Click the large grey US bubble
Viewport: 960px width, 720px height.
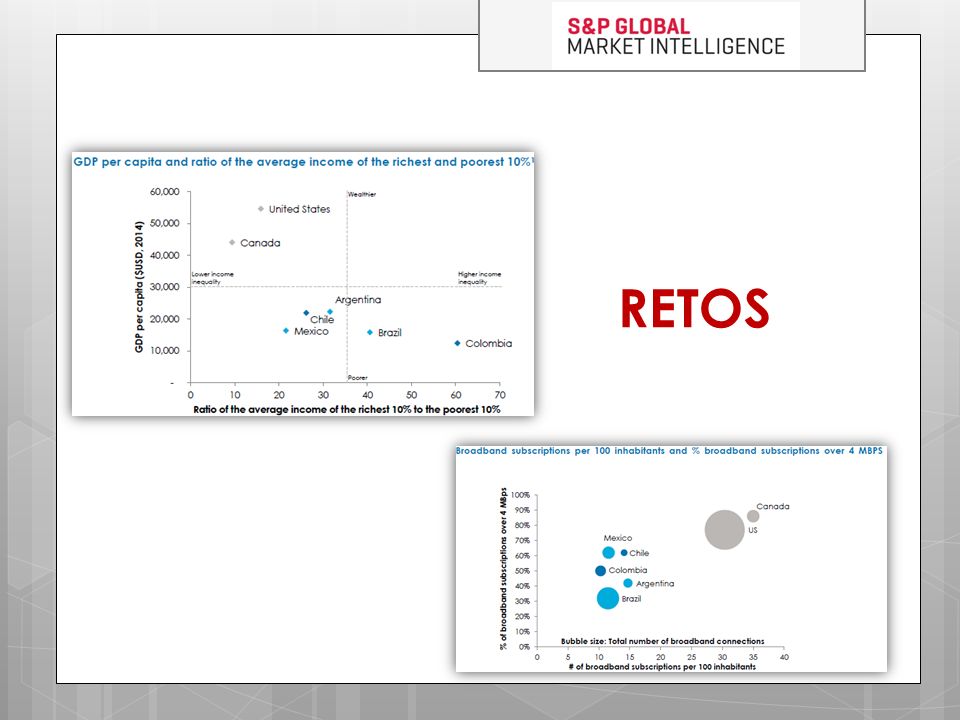pos(725,530)
